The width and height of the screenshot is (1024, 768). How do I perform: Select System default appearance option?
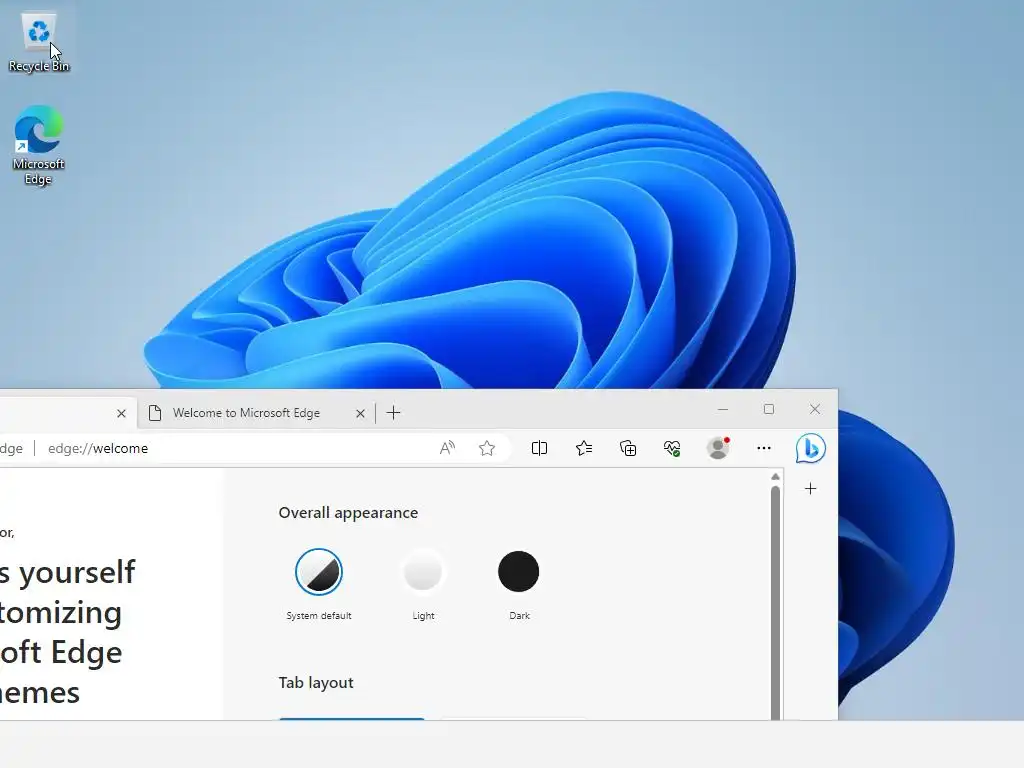click(x=319, y=572)
